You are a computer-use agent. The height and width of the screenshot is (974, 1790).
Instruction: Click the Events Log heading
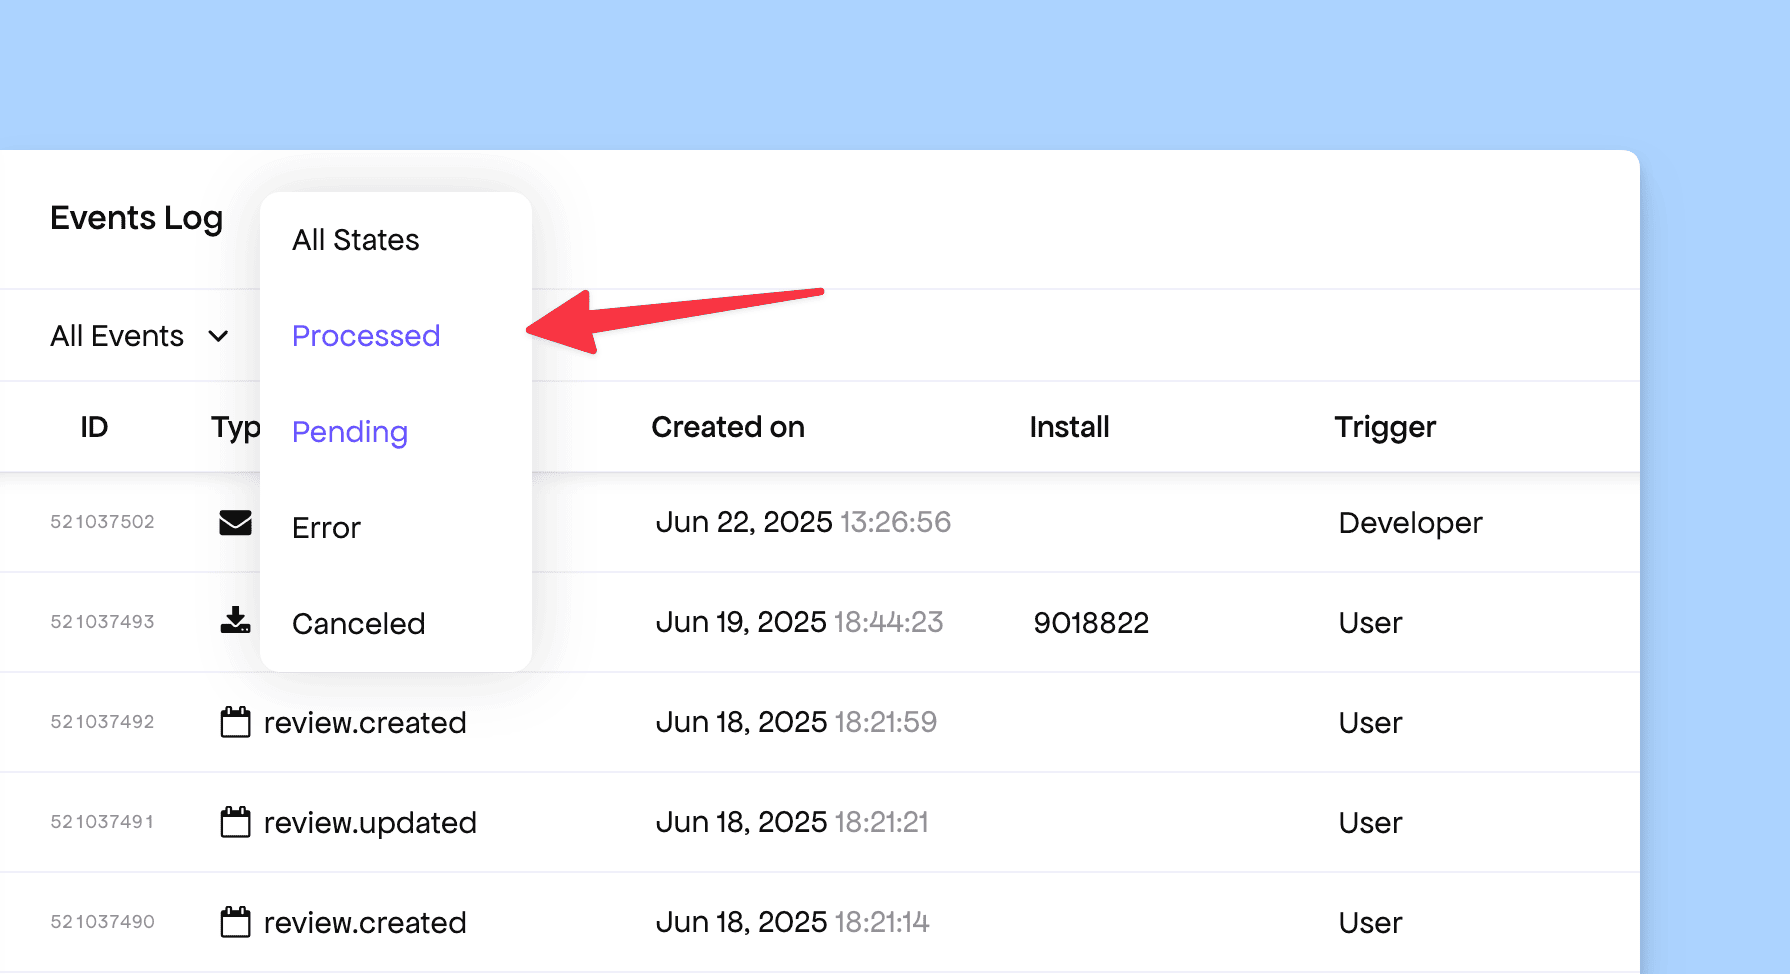click(x=136, y=219)
